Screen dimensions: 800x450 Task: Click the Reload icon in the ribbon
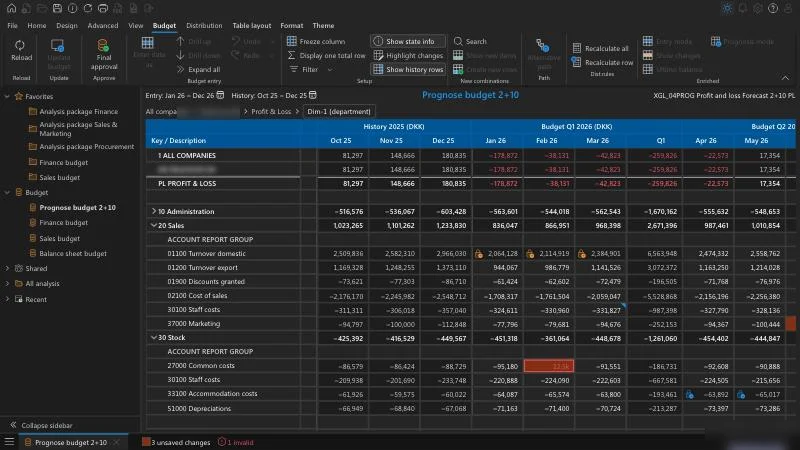tap(20, 45)
